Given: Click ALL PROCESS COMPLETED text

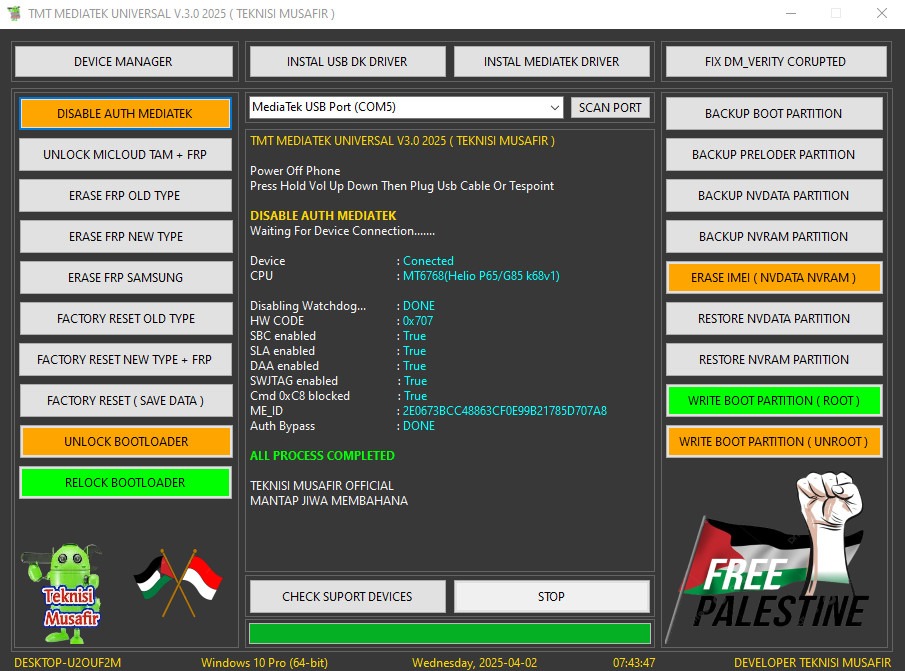Looking at the screenshot, I should (322, 456).
